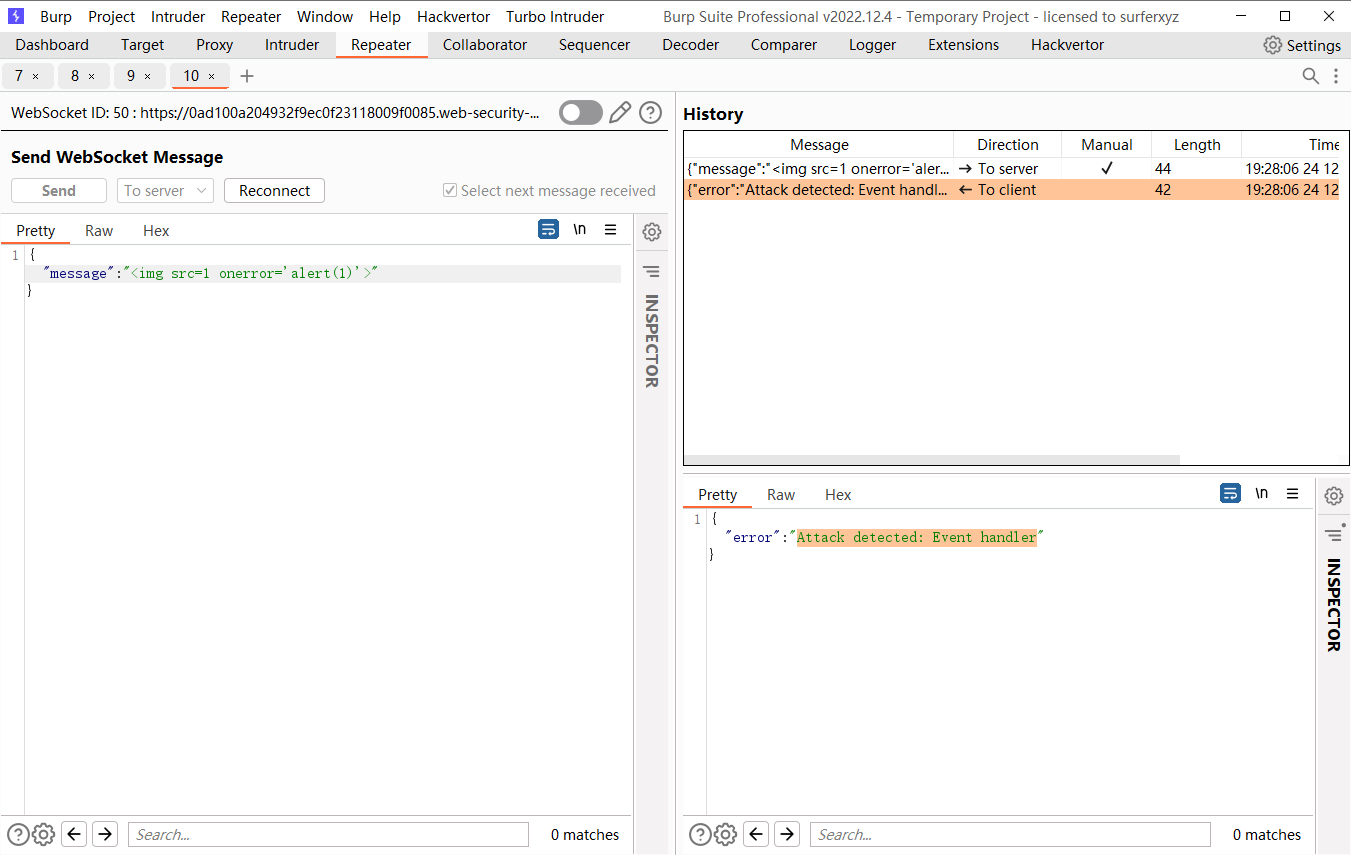
Task: Open the Extensions tab
Action: tap(963, 45)
